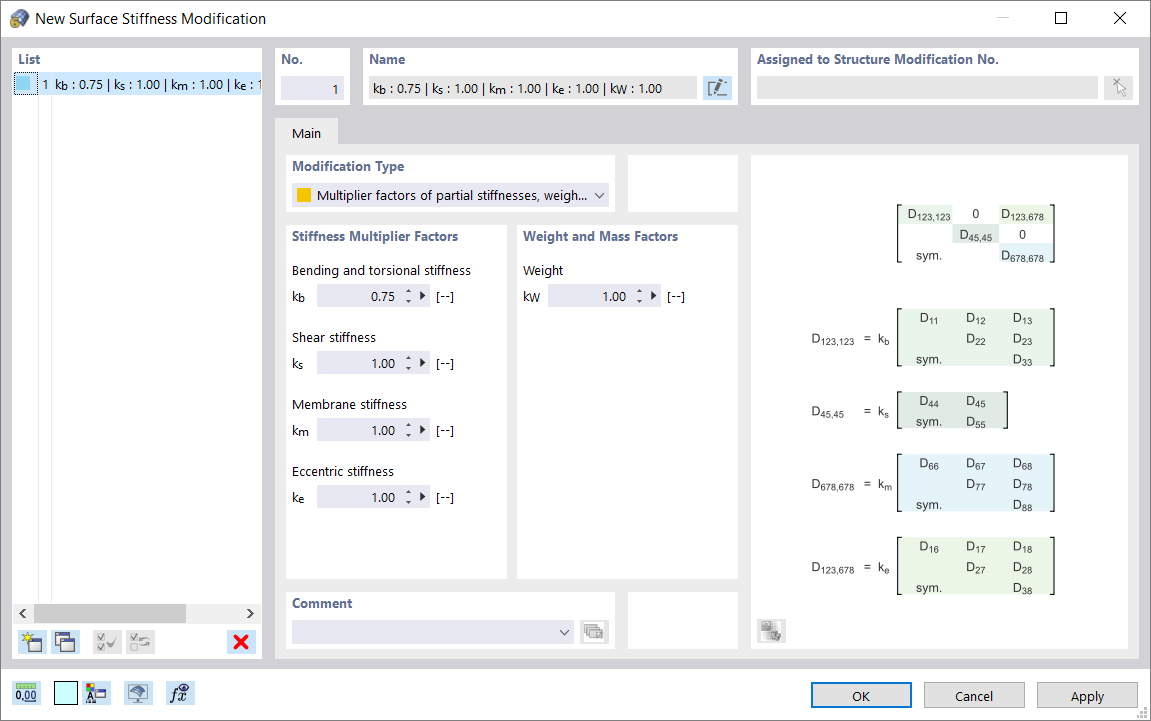Click the comment manager icon beside Comment field

click(593, 631)
